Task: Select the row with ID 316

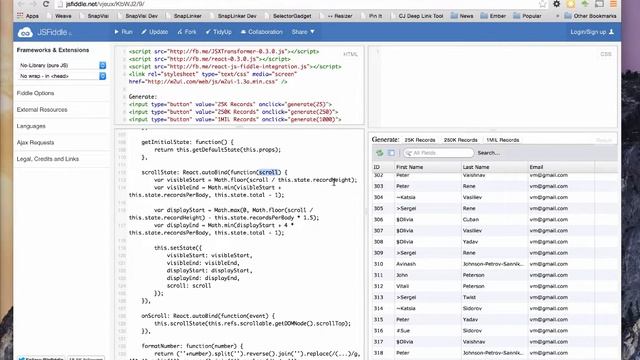Action: (x=495, y=331)
